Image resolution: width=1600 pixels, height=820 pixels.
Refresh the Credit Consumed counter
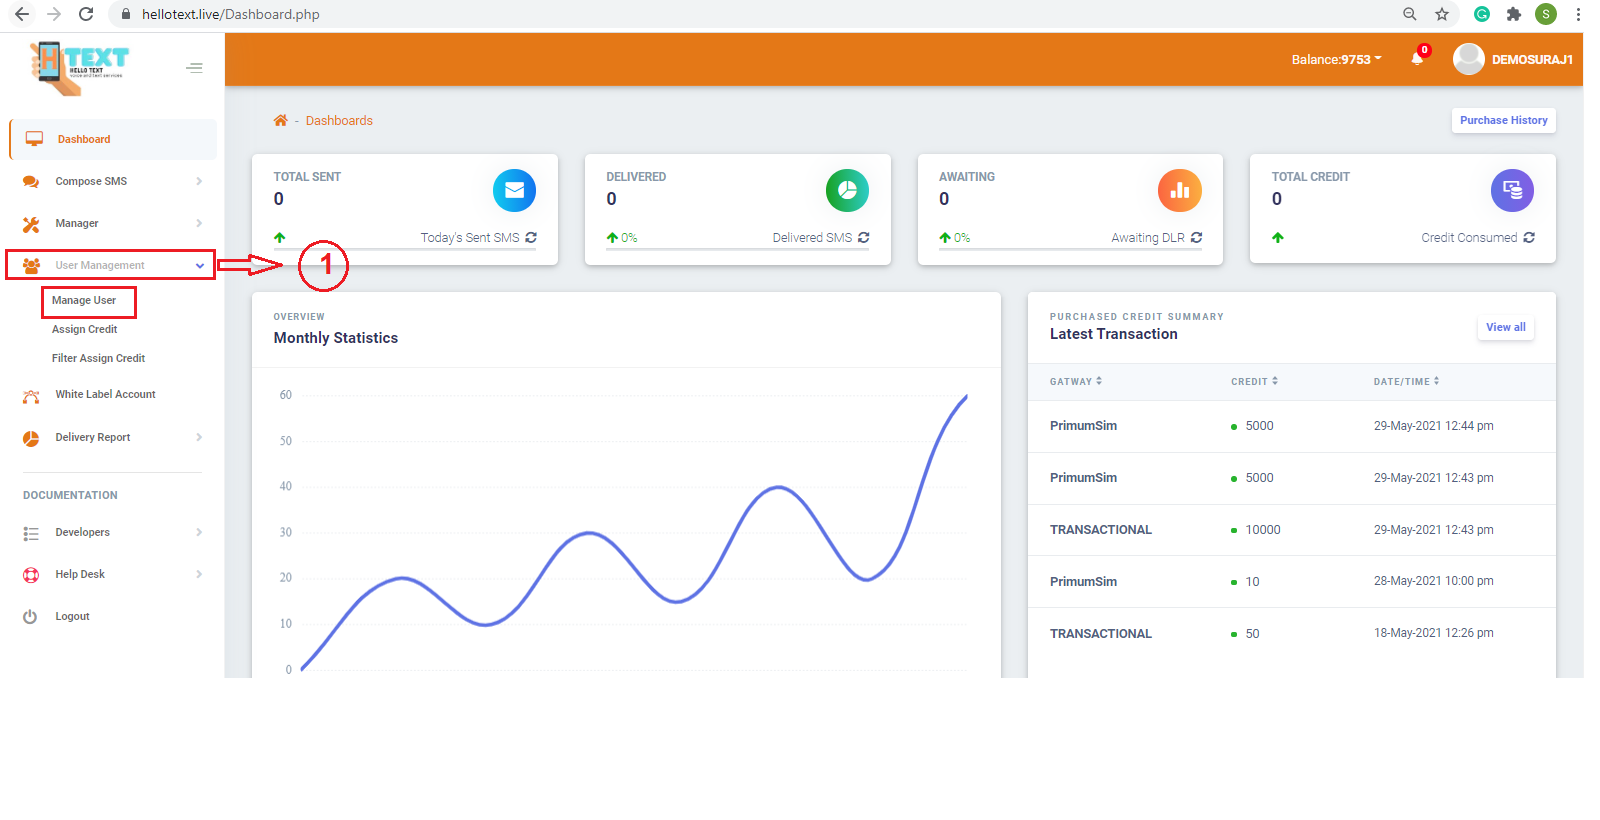coord(1529,238)
